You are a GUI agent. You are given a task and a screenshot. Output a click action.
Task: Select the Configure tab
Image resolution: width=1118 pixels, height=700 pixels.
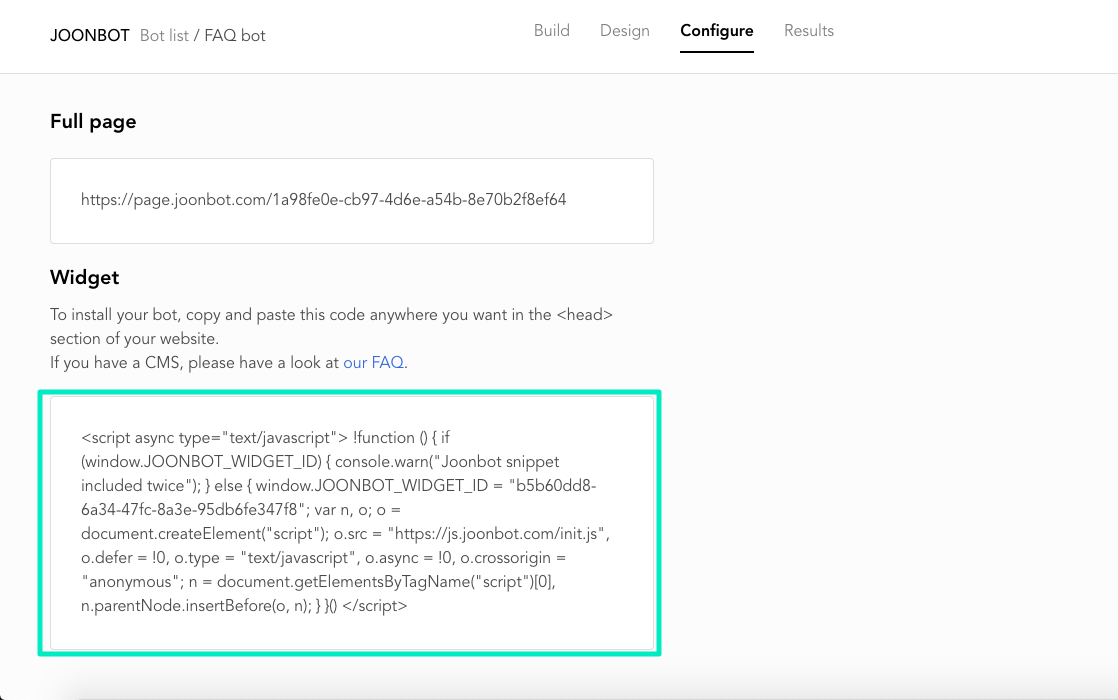pos(717,31)
